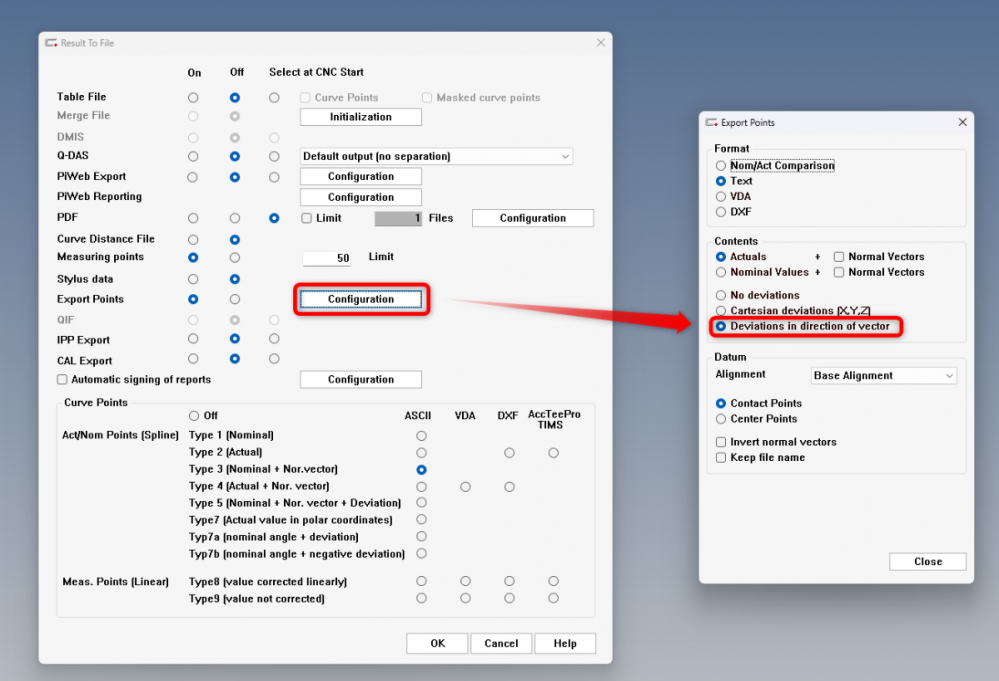Set PDF output to Off

point(235,218)
